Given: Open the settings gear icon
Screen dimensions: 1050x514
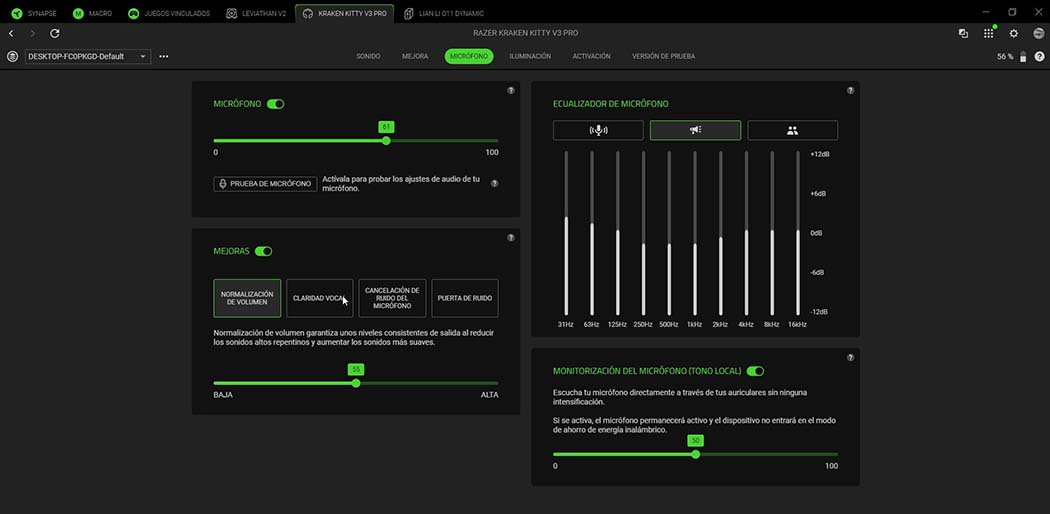Looking at the screenshot, I should (1014, 33).
